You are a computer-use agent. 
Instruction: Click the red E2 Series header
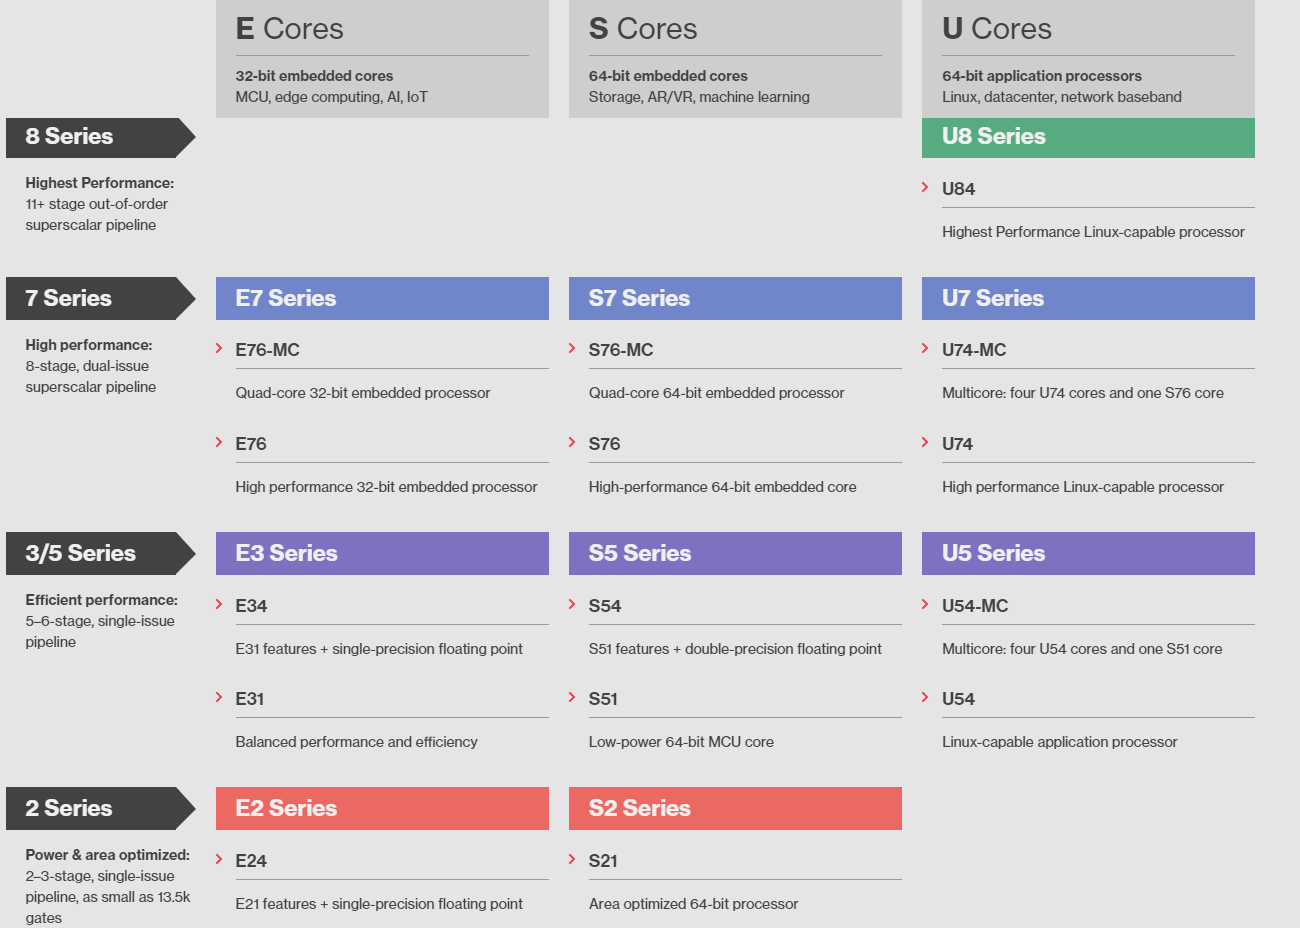tap(382, 808)
